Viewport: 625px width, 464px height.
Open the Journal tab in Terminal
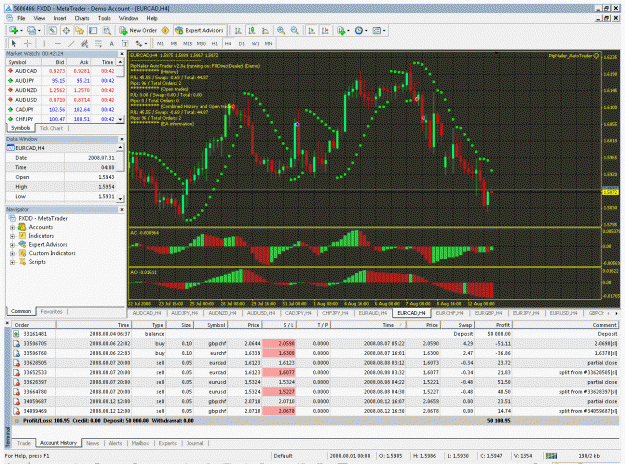pyautogui.click(x=195, y=443)
